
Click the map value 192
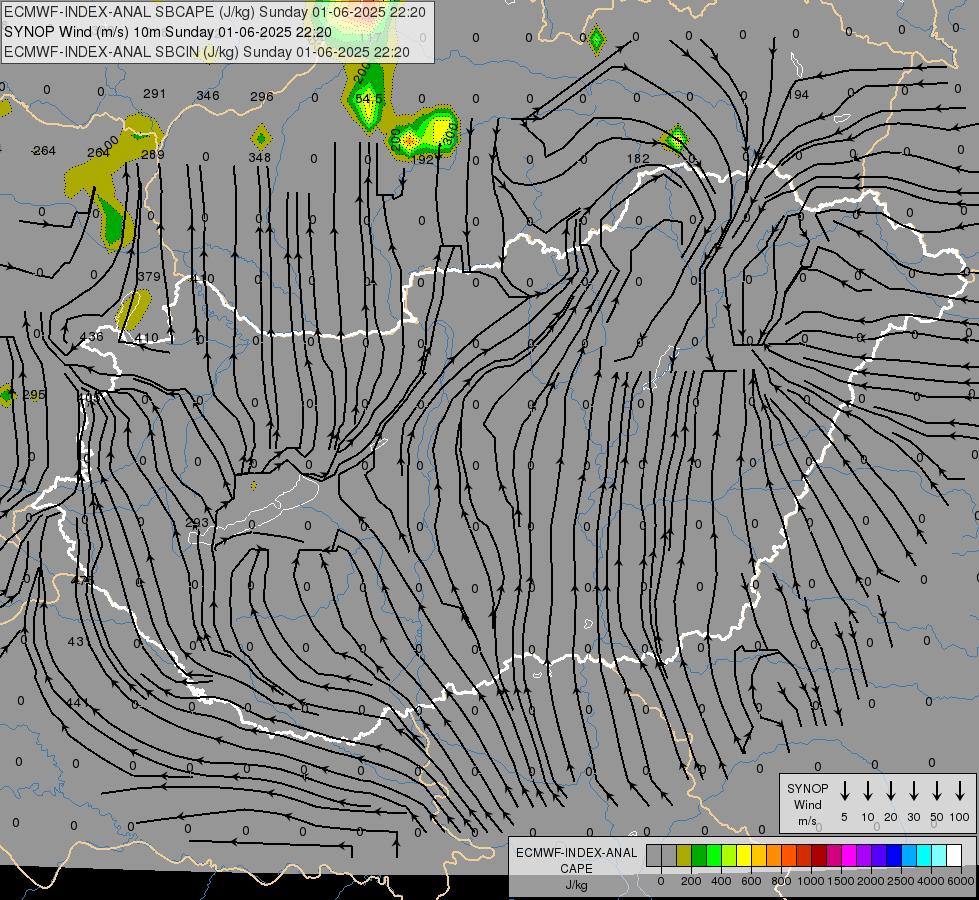click(423, 159)
